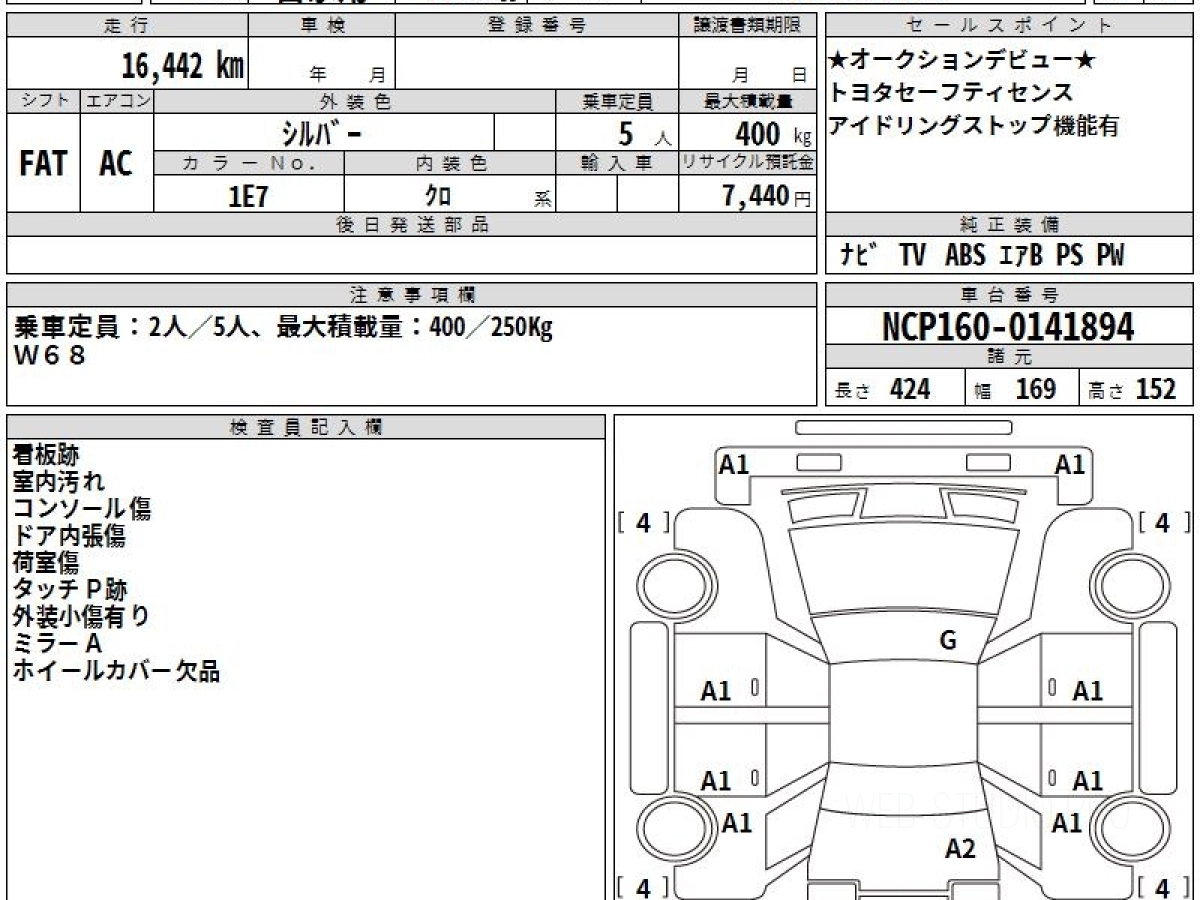Click the ミラーA inspector note

click(x=57, y=644)
